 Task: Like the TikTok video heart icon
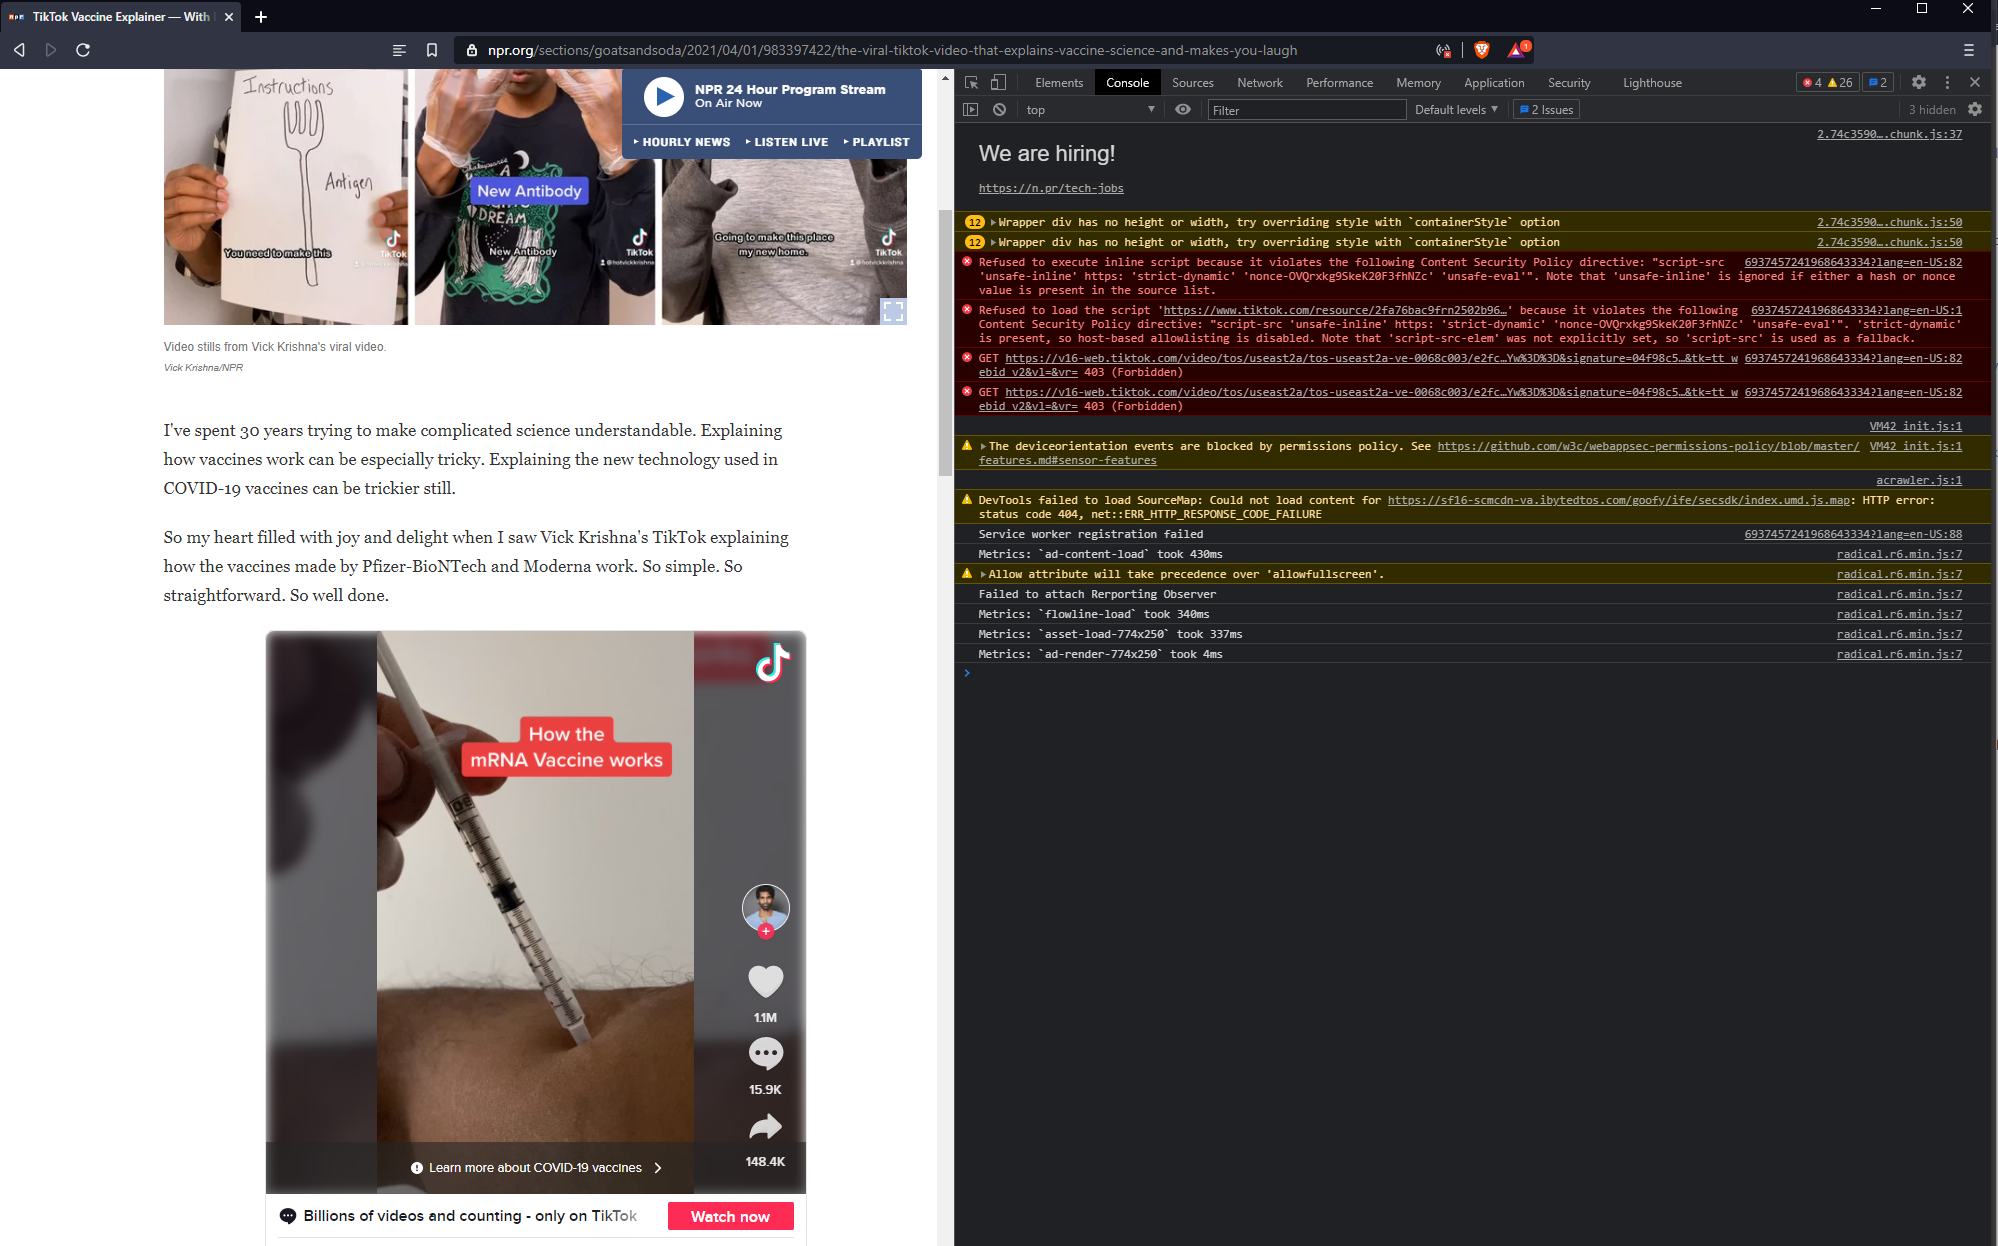click(x=765, y=981)
